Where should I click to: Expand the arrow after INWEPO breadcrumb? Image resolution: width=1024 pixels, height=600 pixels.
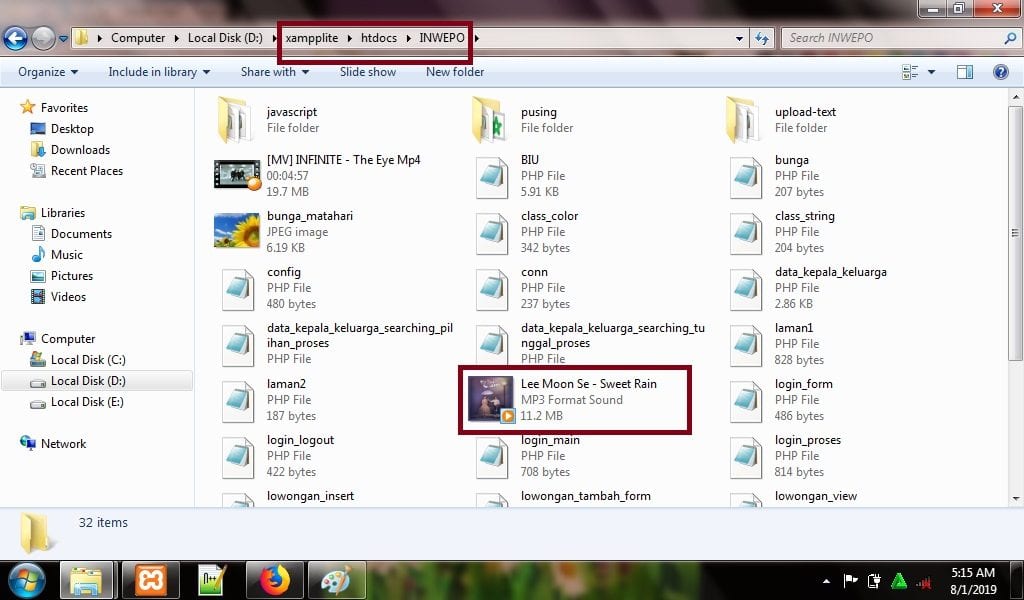point(477,39)
